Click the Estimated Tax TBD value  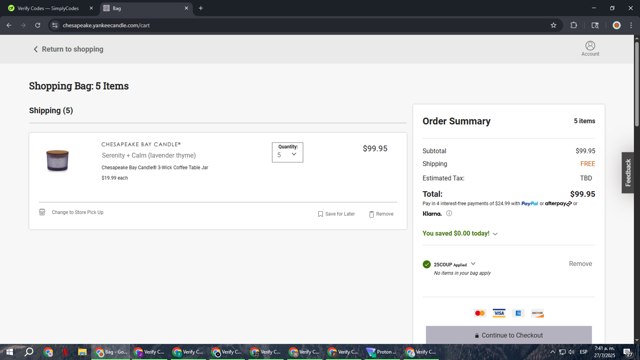click(586, 178)
